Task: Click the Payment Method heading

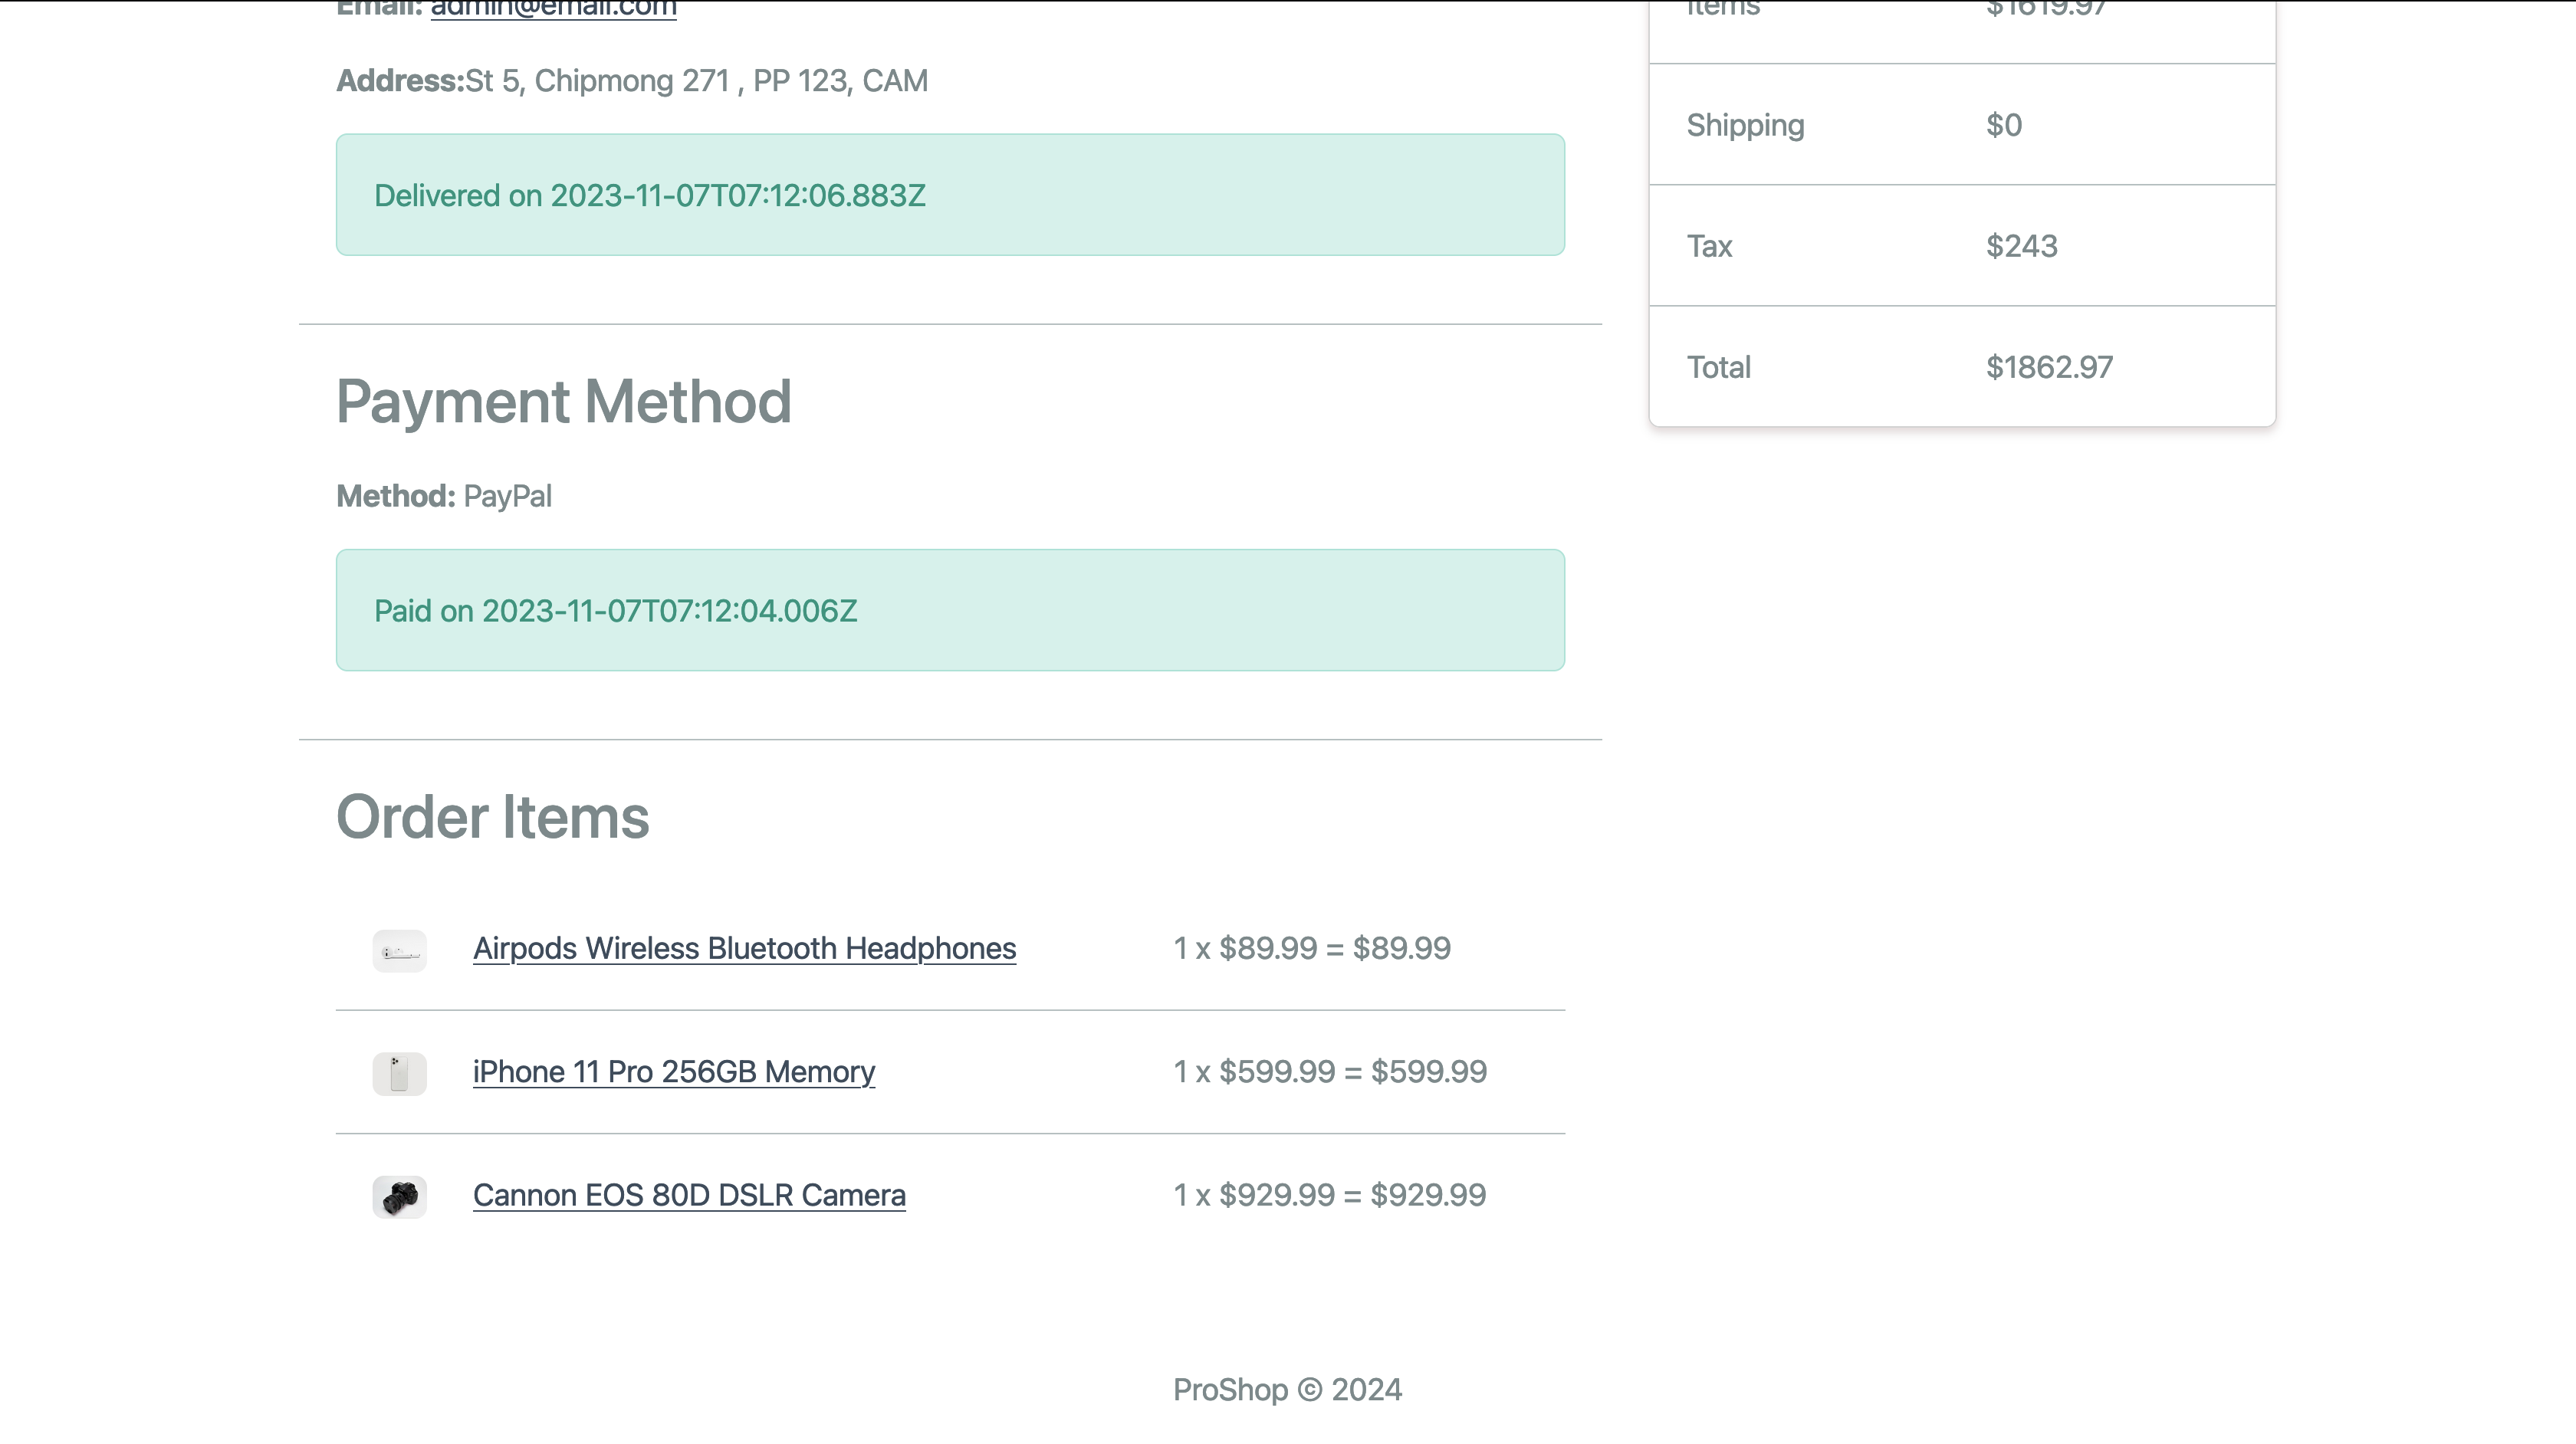Action: coord(563,402)
